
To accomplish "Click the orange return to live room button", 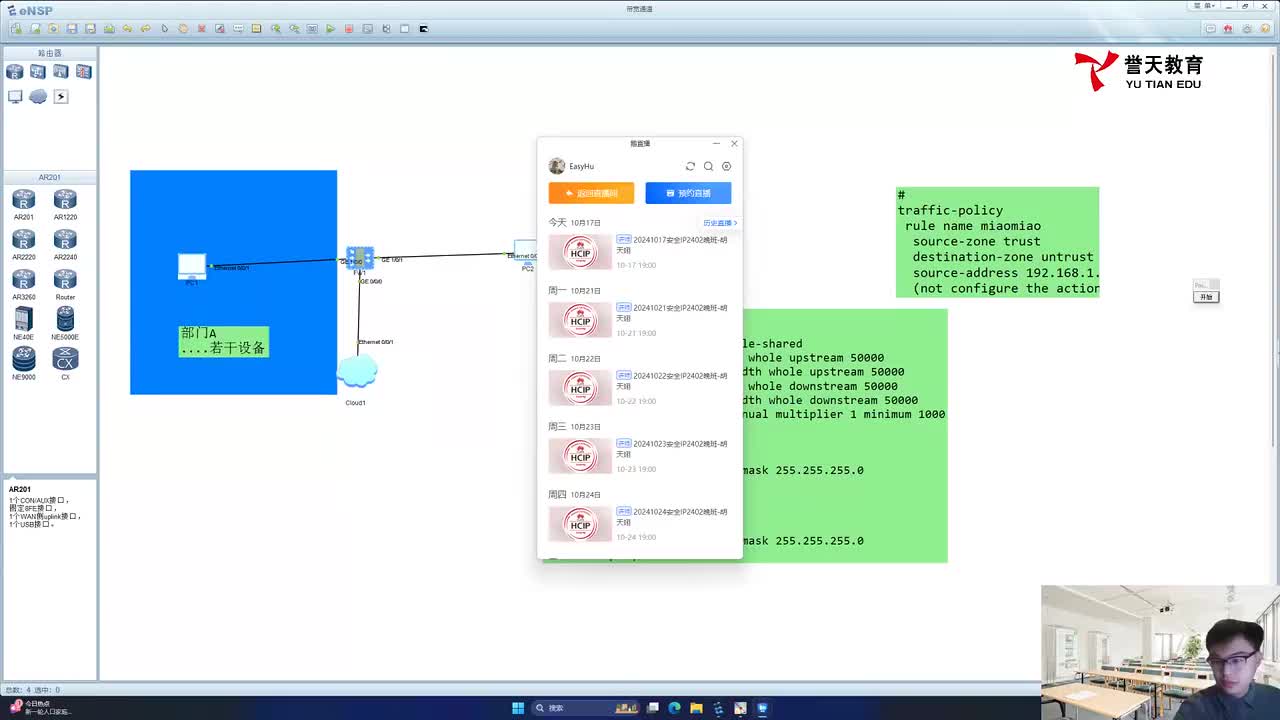I will (591, 193).
